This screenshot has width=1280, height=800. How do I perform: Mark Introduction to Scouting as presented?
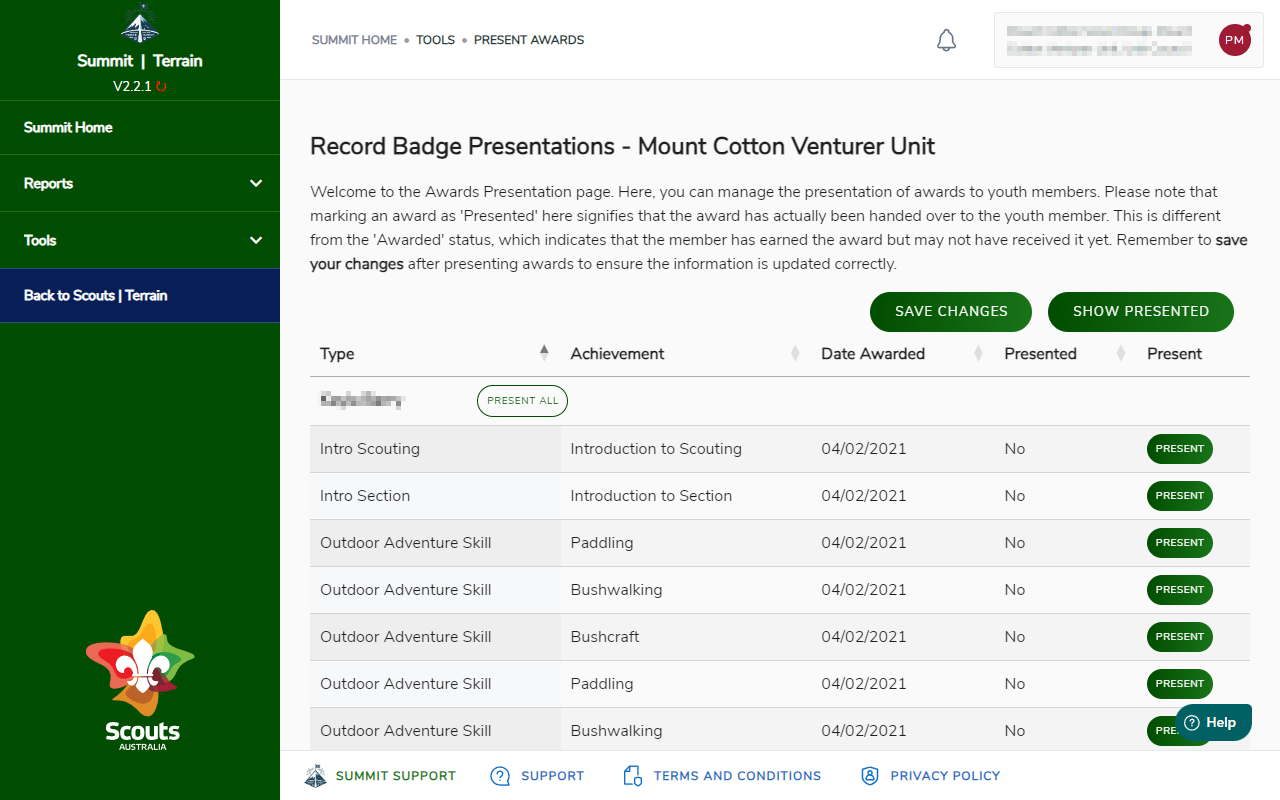pos(1179,449)
